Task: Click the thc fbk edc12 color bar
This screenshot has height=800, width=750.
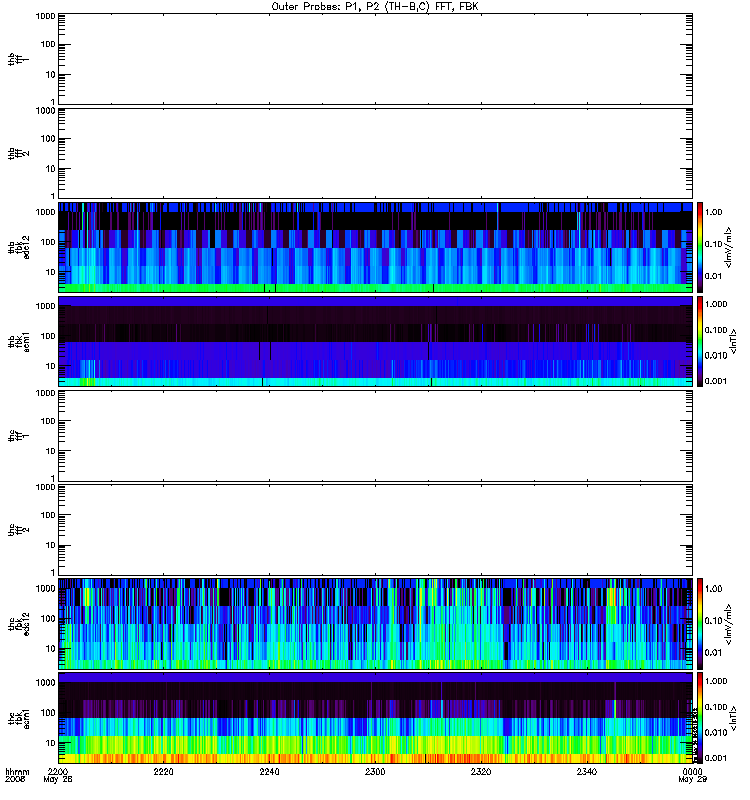Action: (x=700, y=623)
